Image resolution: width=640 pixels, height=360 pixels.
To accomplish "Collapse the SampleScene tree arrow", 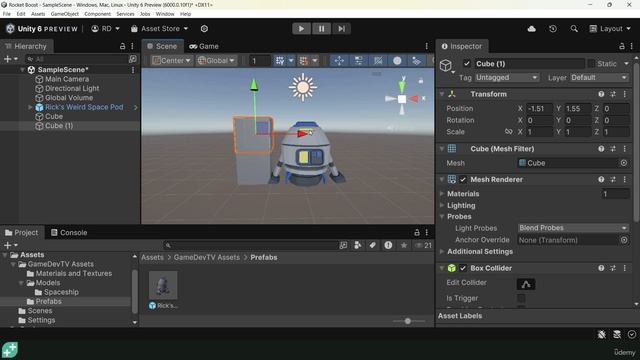I will pyautogui.click(x=22, y=70).
